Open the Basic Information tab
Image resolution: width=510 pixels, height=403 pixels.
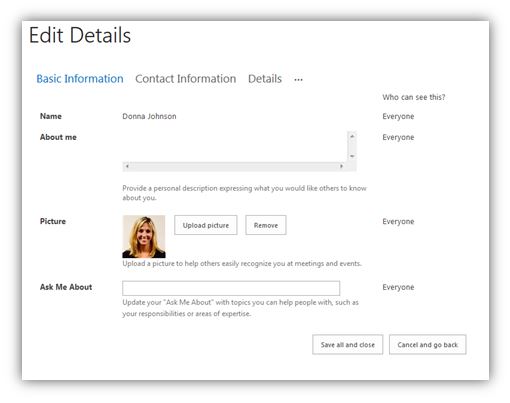coord(80,79)
